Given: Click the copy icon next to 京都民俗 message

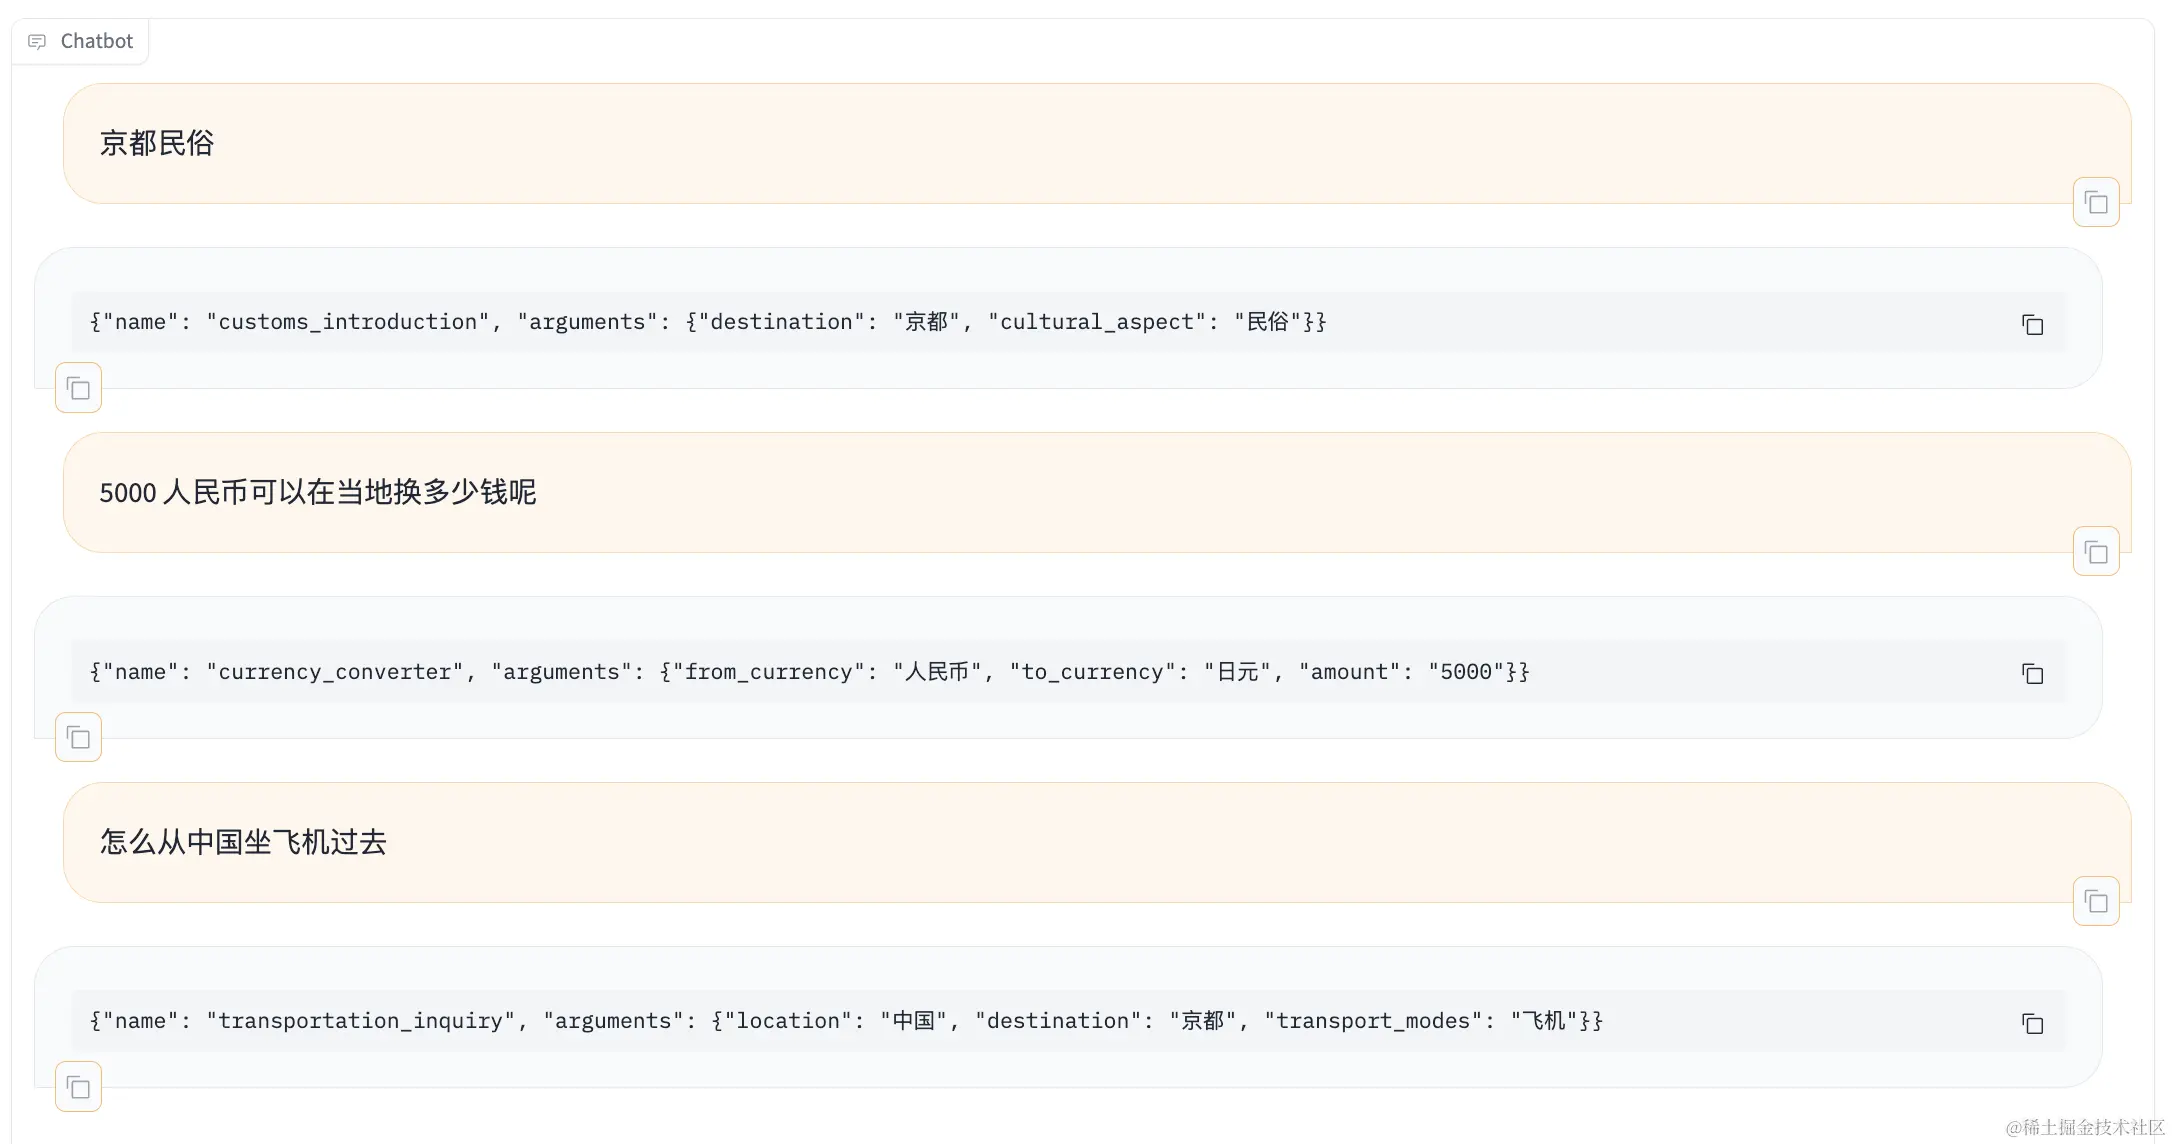Looking at the screenshot, I should click(2096, 203).
